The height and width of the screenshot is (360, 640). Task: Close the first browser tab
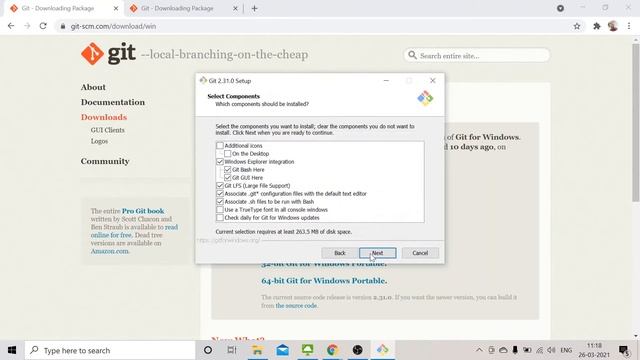tap(116, 8)
